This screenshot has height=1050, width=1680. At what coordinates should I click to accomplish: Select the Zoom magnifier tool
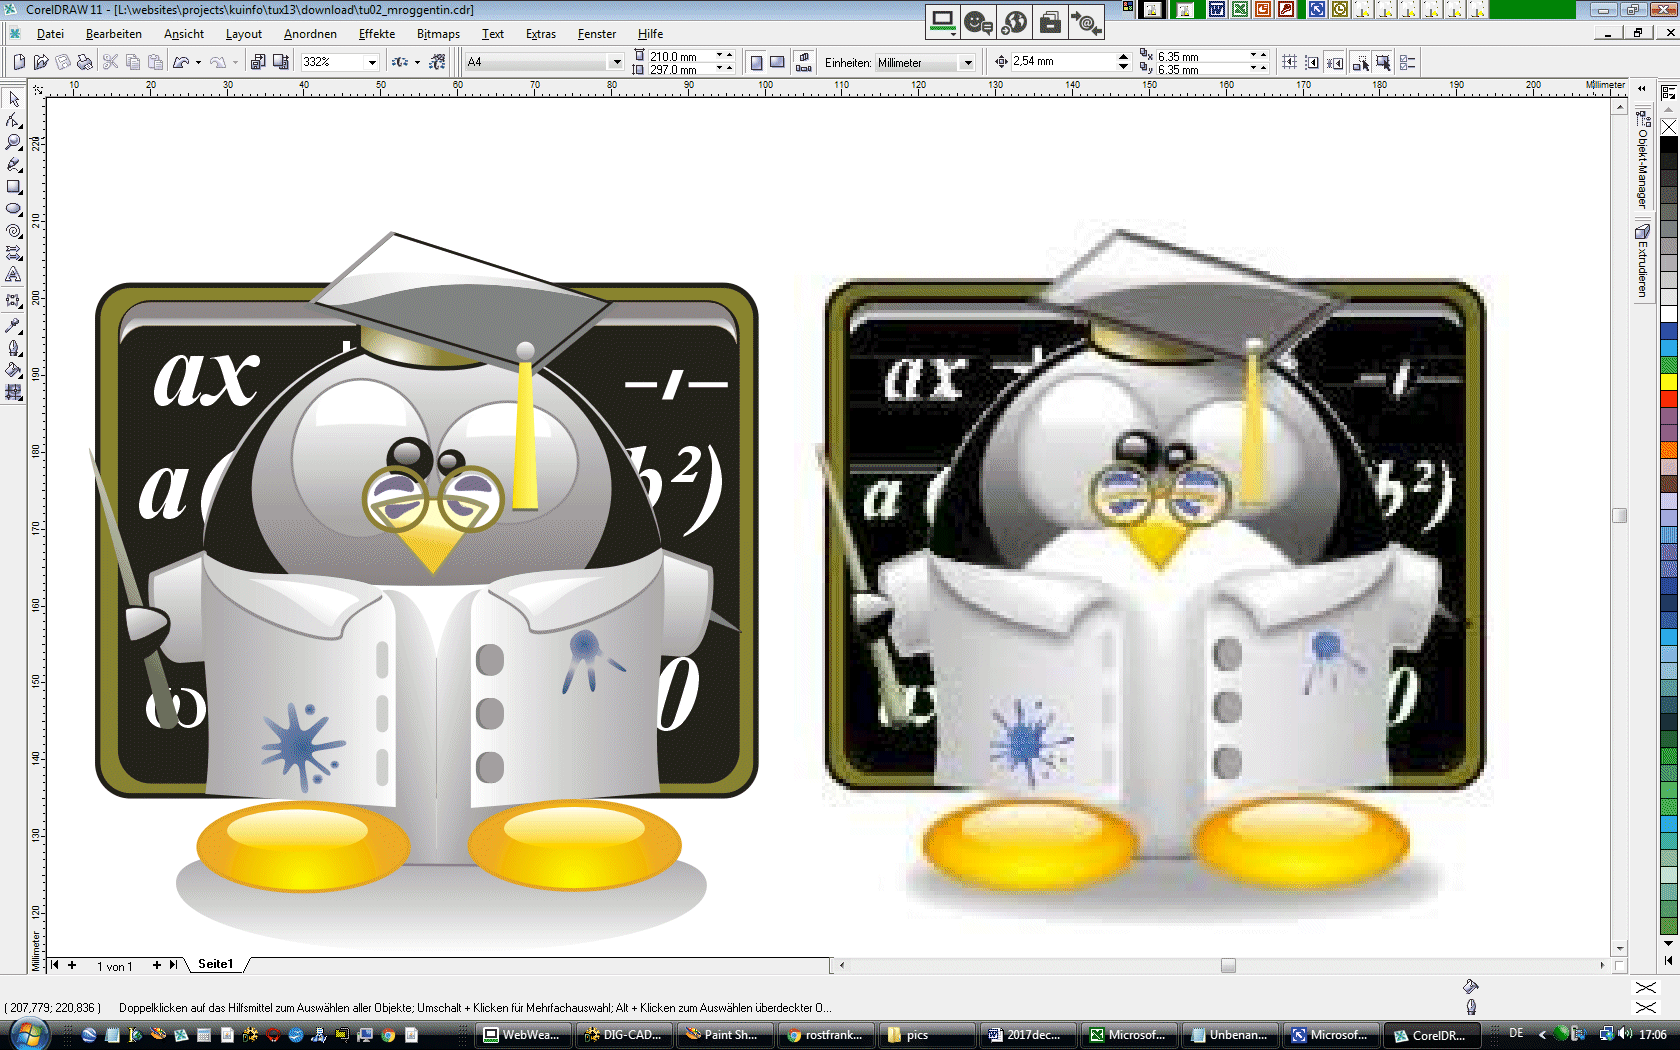coord(14,142)
